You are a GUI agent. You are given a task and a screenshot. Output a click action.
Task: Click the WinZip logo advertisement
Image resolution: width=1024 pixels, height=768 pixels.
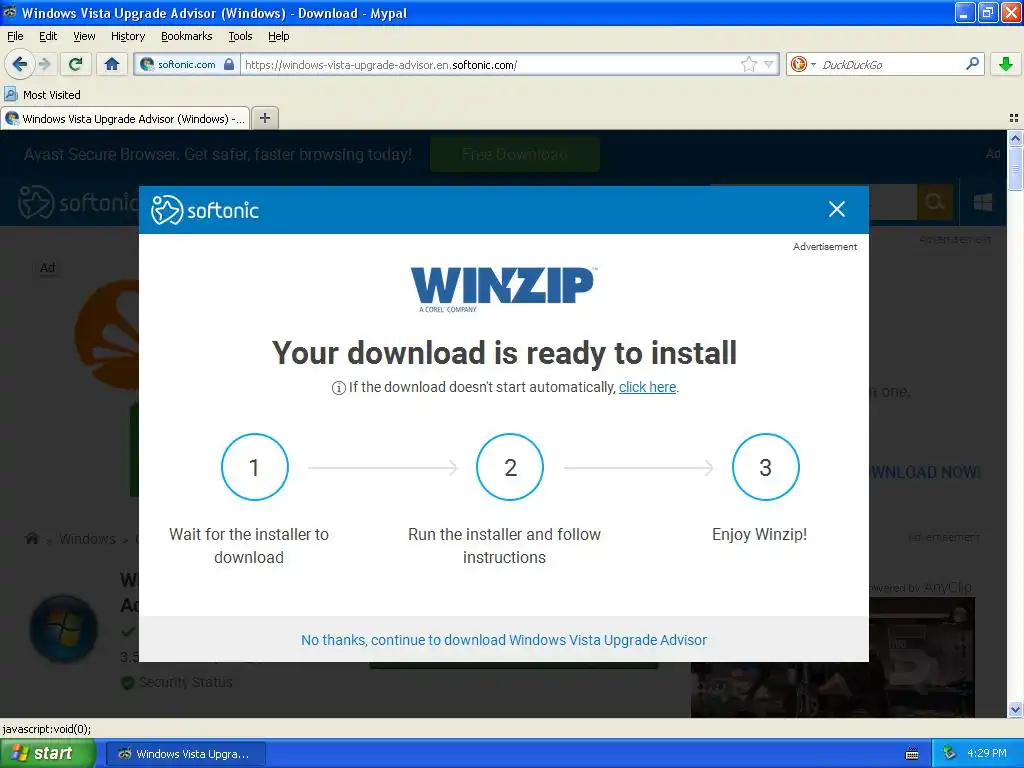(504, 289)
